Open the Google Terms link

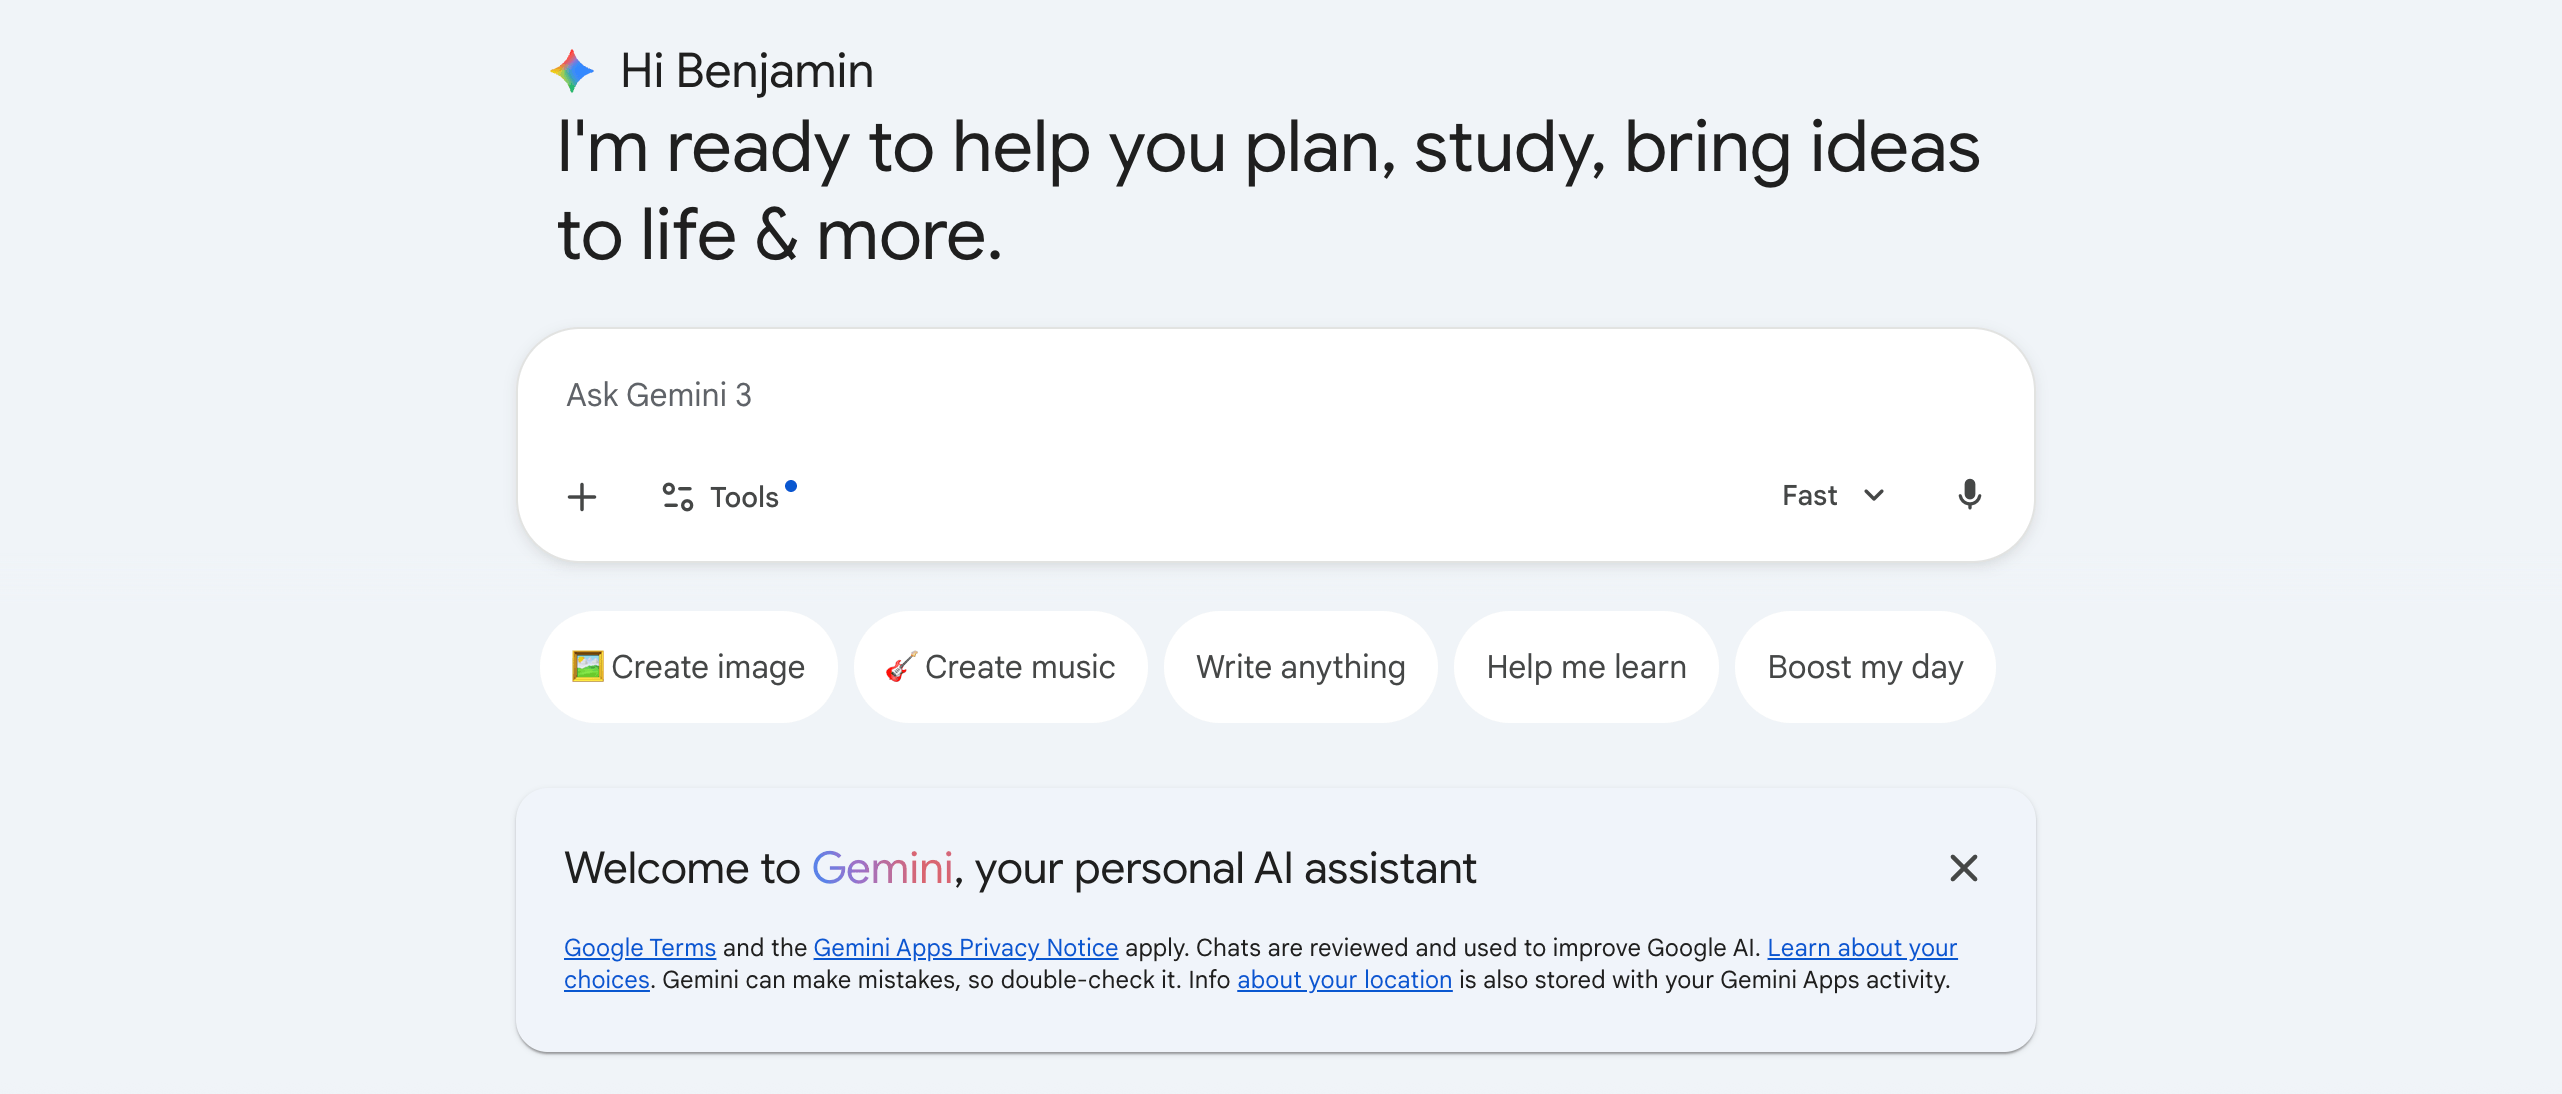[639, 948]
